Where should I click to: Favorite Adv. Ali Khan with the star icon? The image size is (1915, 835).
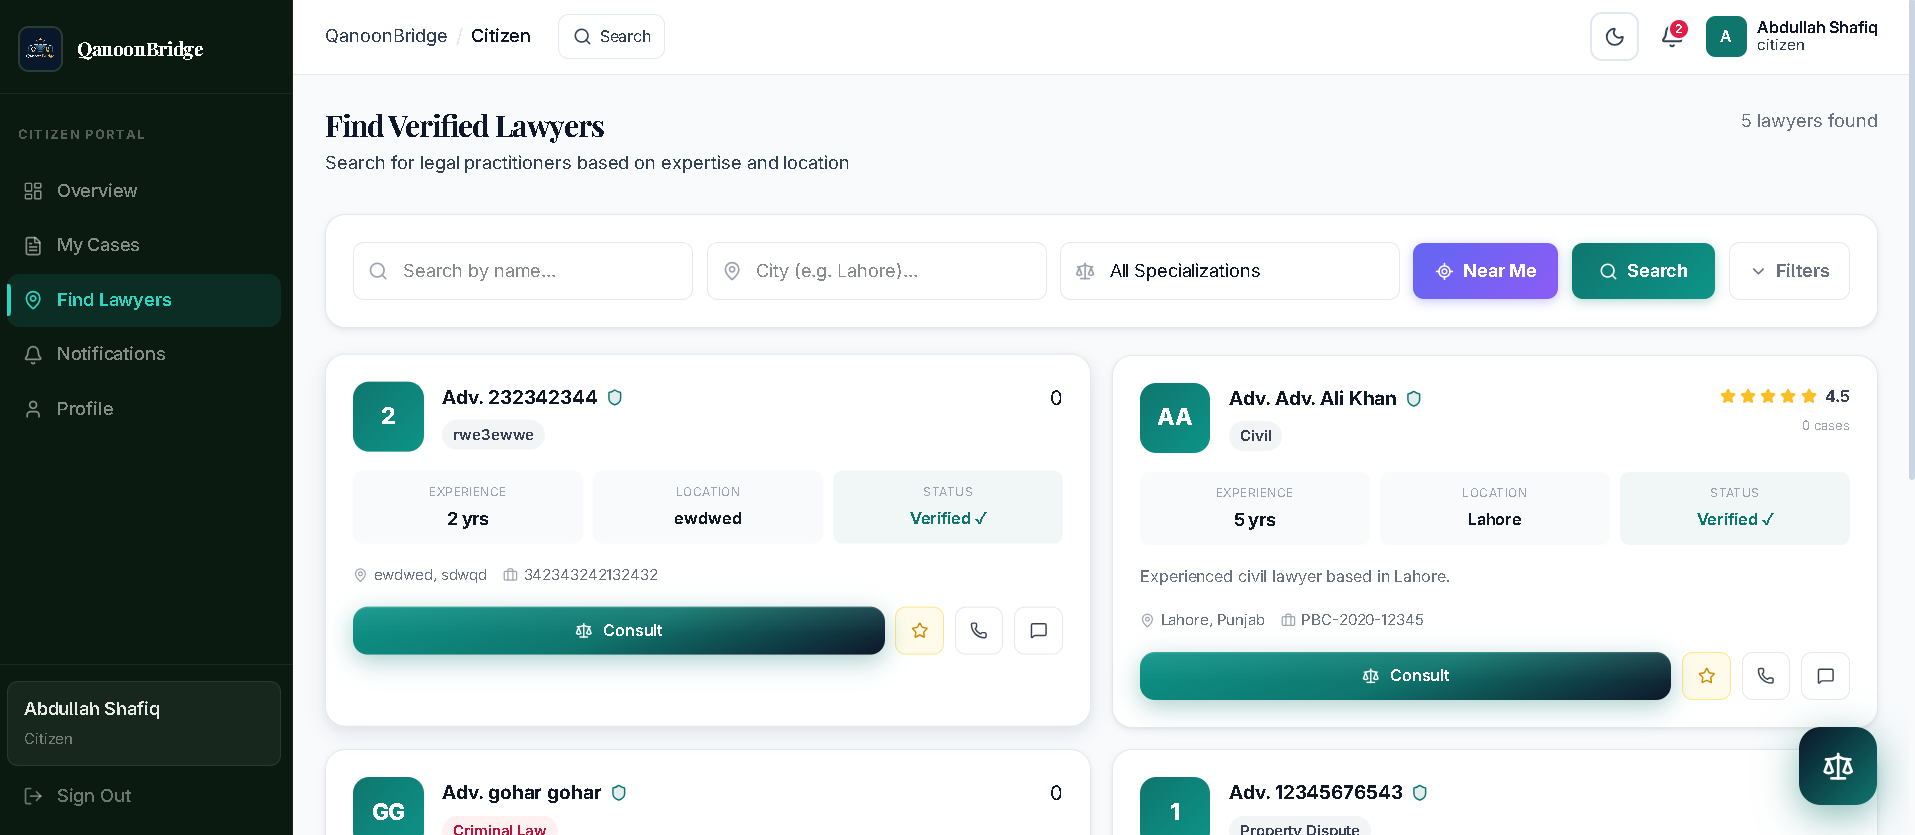(1707, 676)
